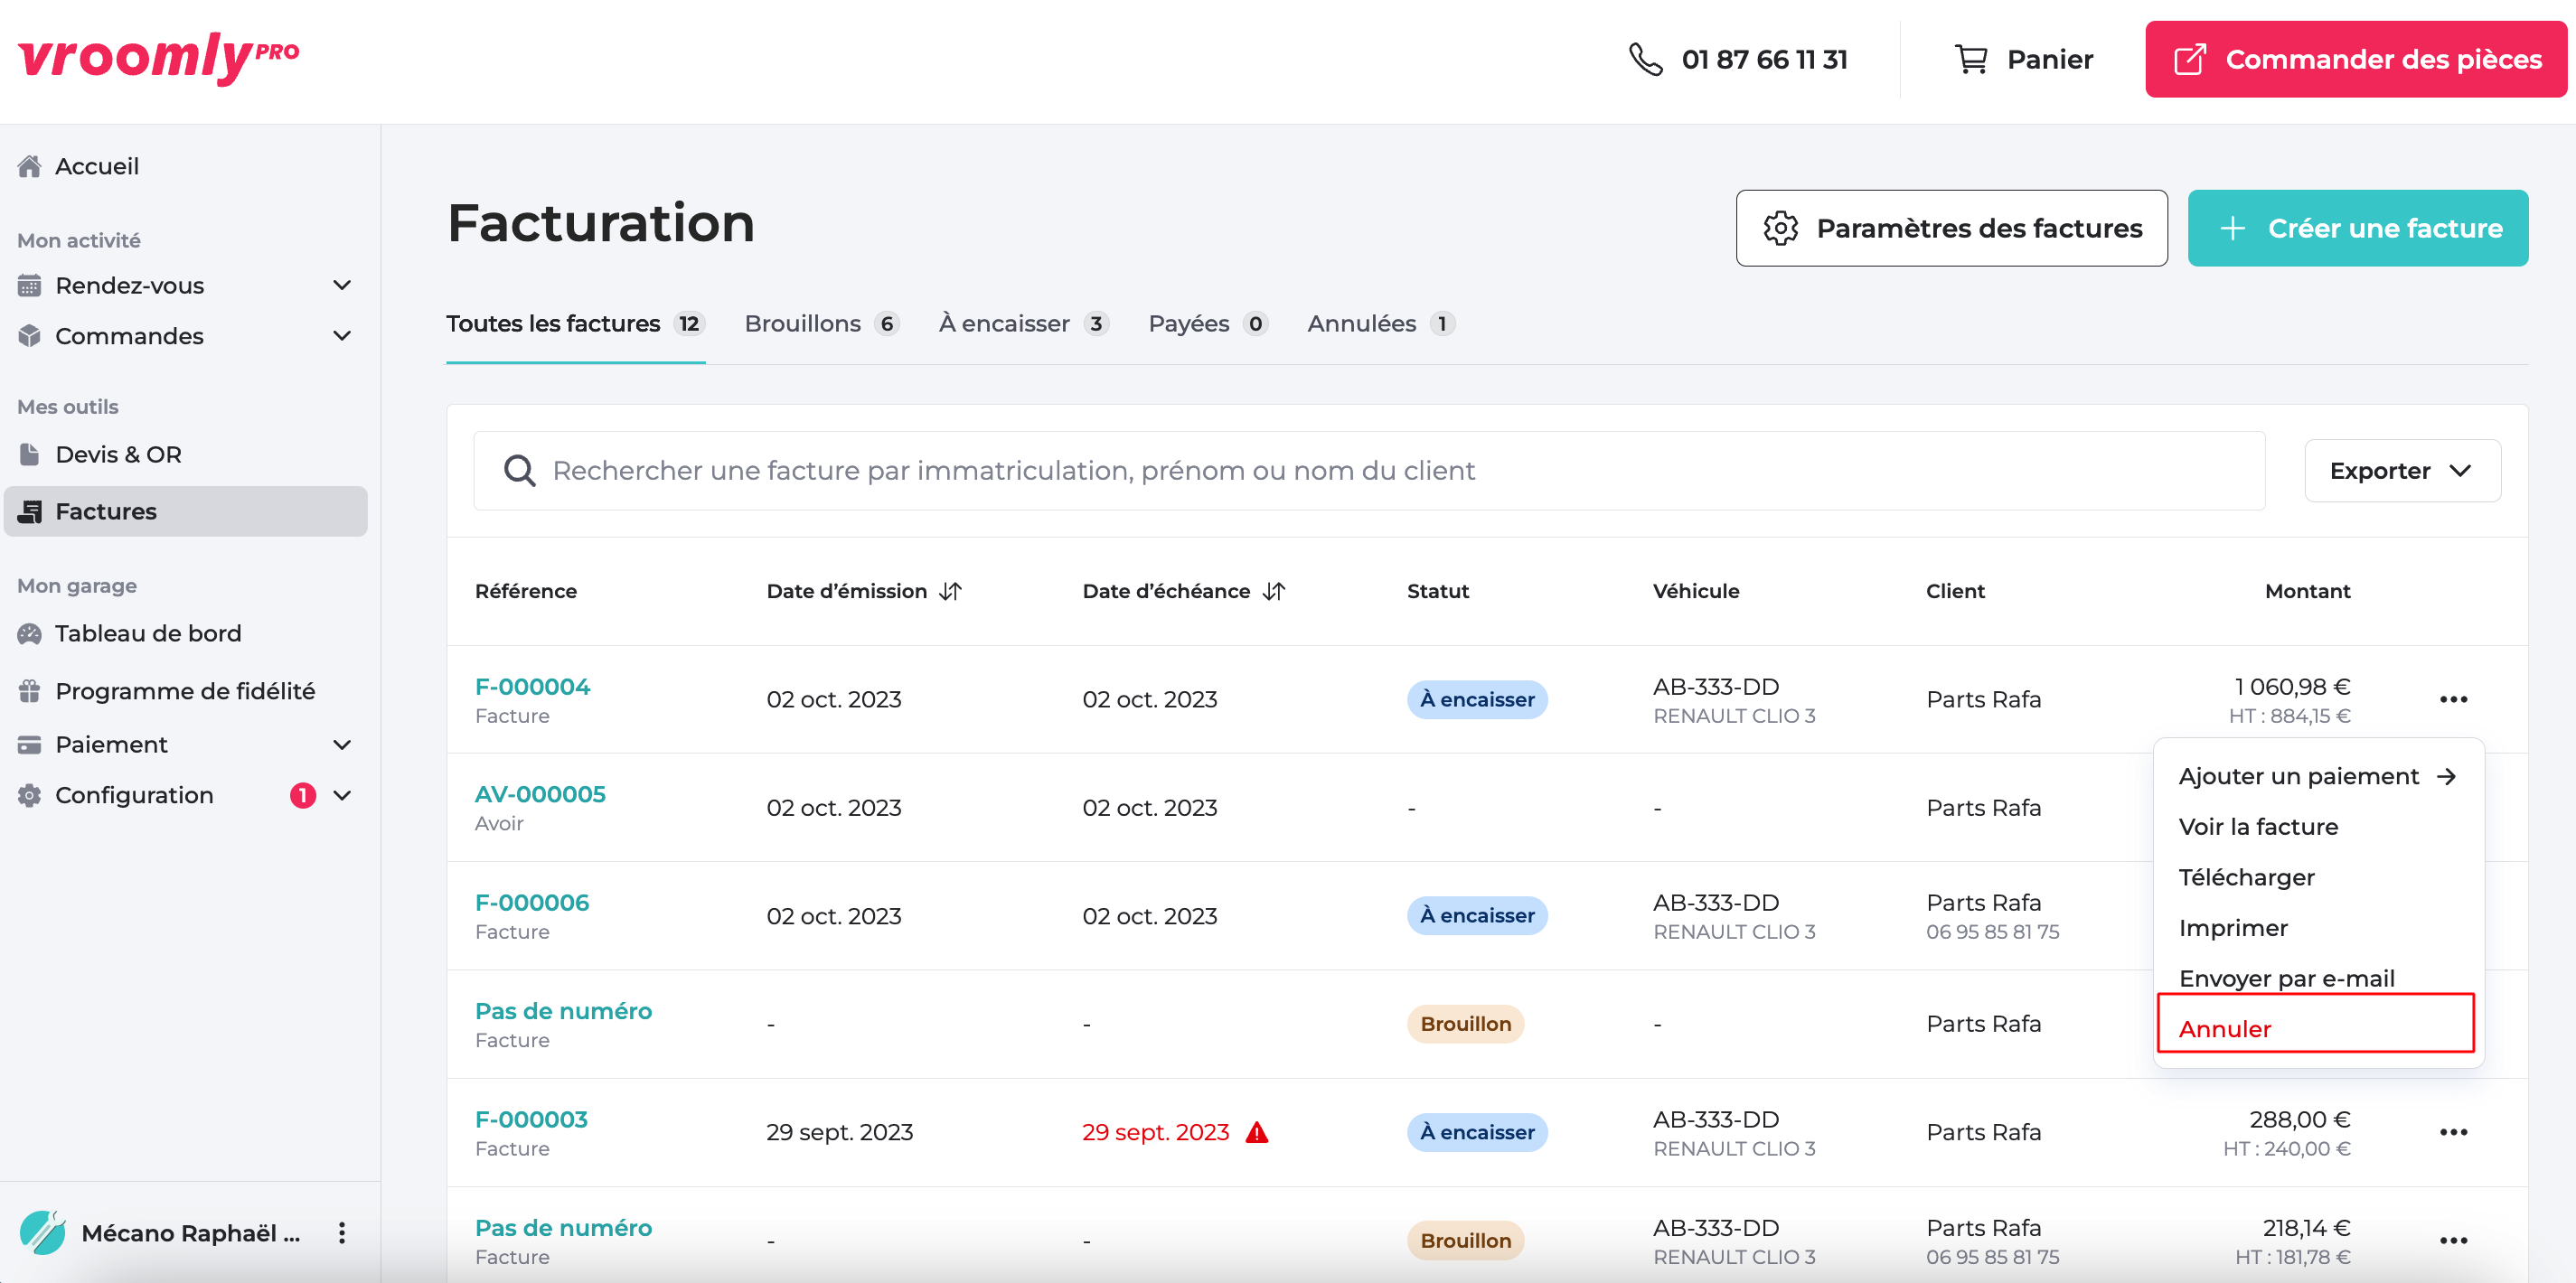This screenshot has width=2576, height=1283.
Task: Open the Panier shopping cart icon
Action: (x=1971, y=59)
